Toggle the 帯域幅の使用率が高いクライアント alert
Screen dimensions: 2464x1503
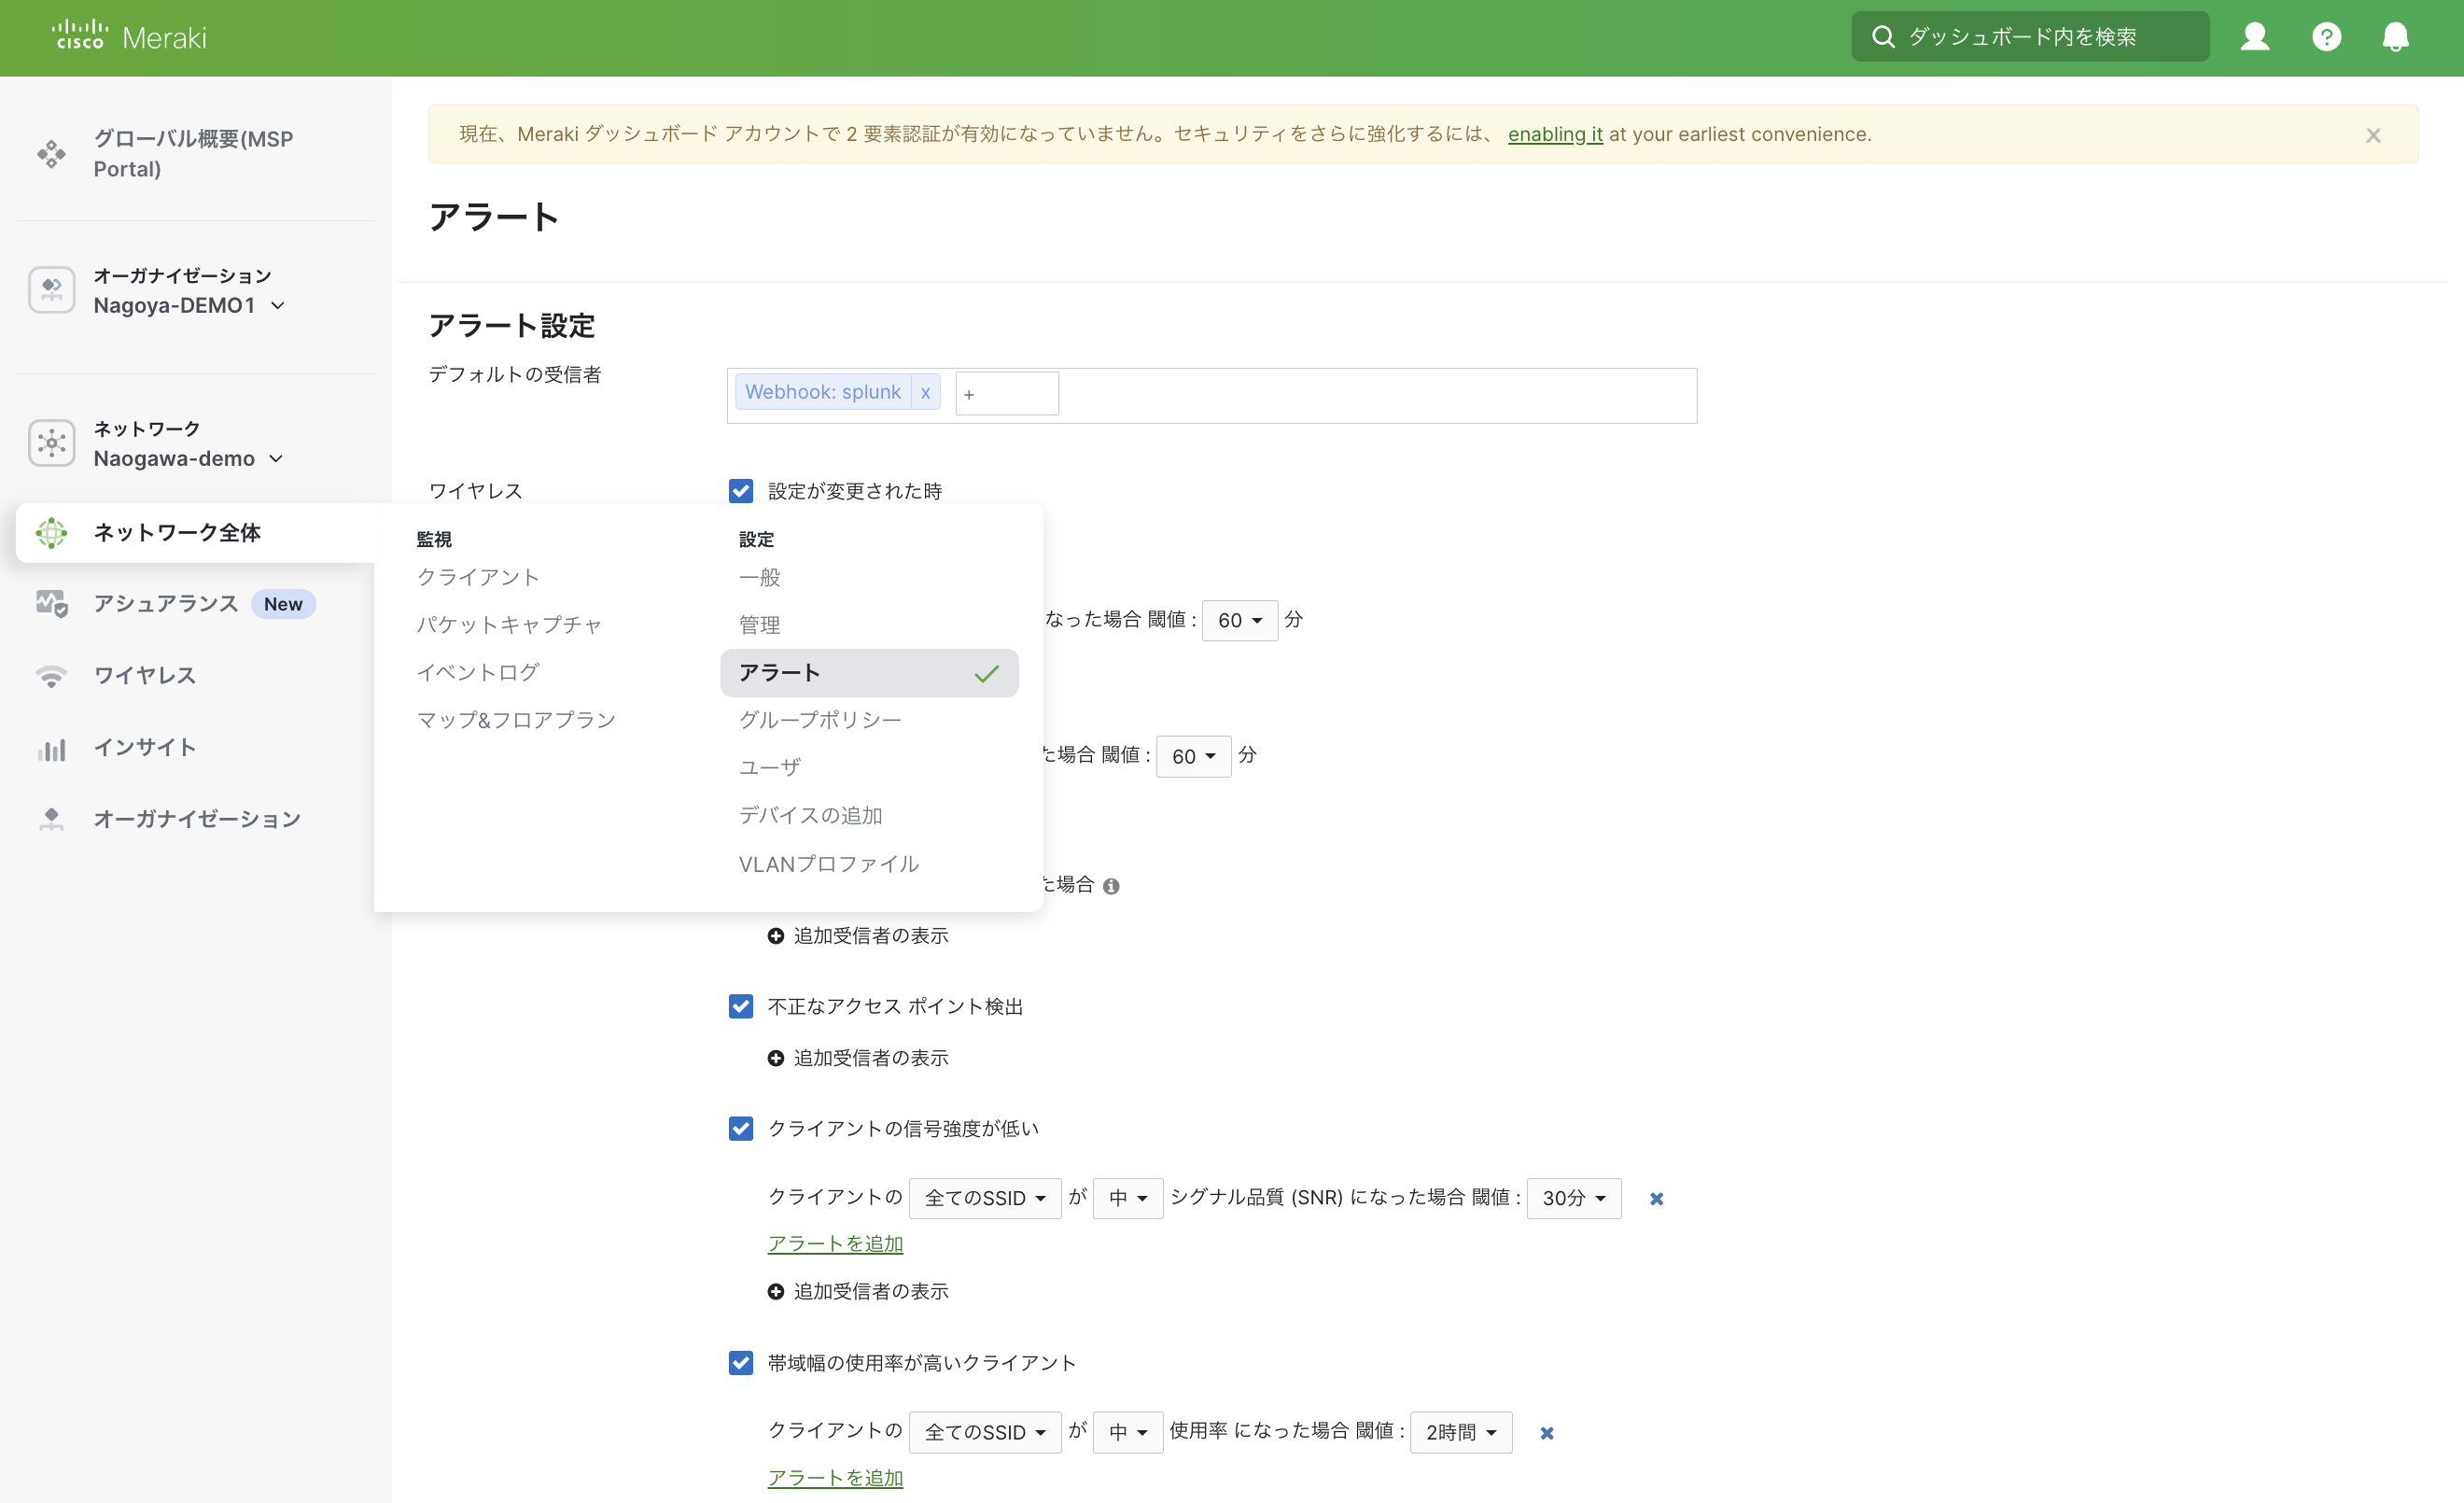(x=740, y=1362)
